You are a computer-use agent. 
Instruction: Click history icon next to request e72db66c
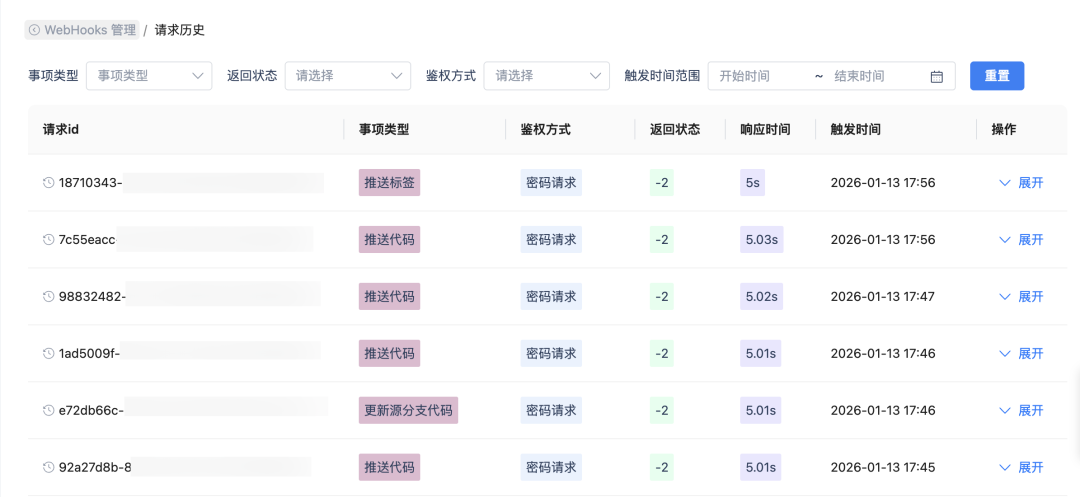48,410
